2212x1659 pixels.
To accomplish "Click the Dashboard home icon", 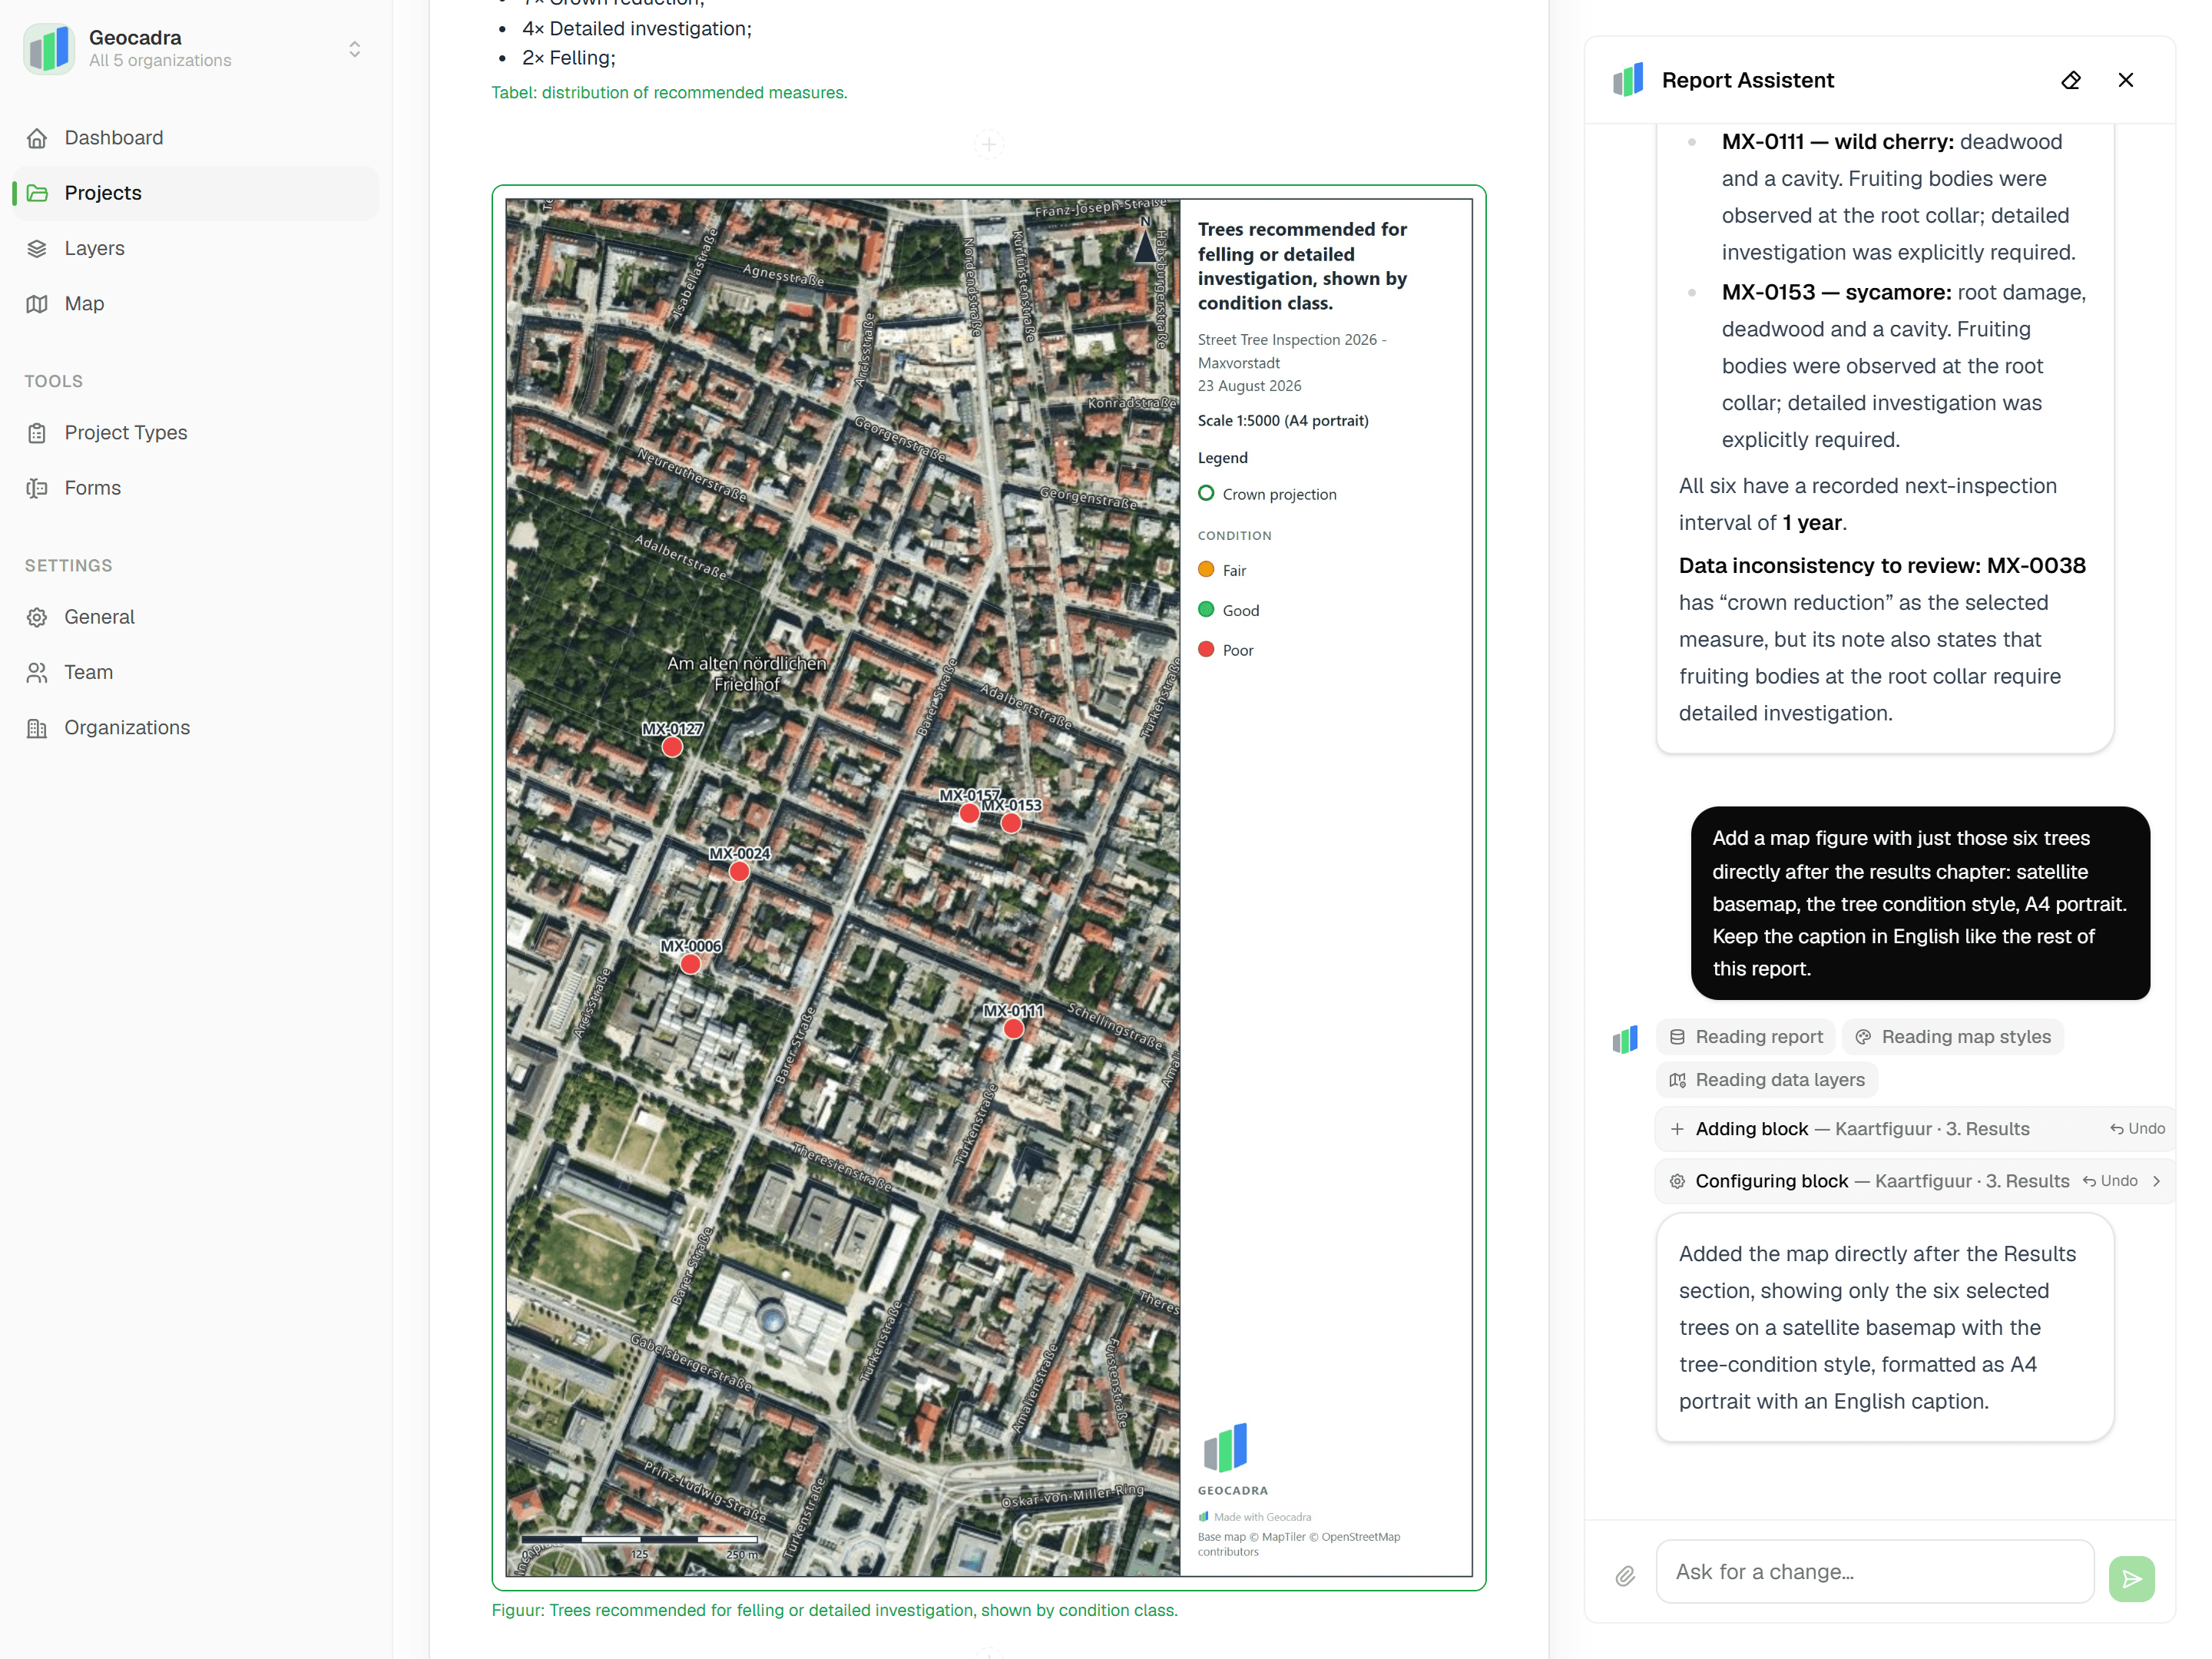I will (x=37, y=138).
